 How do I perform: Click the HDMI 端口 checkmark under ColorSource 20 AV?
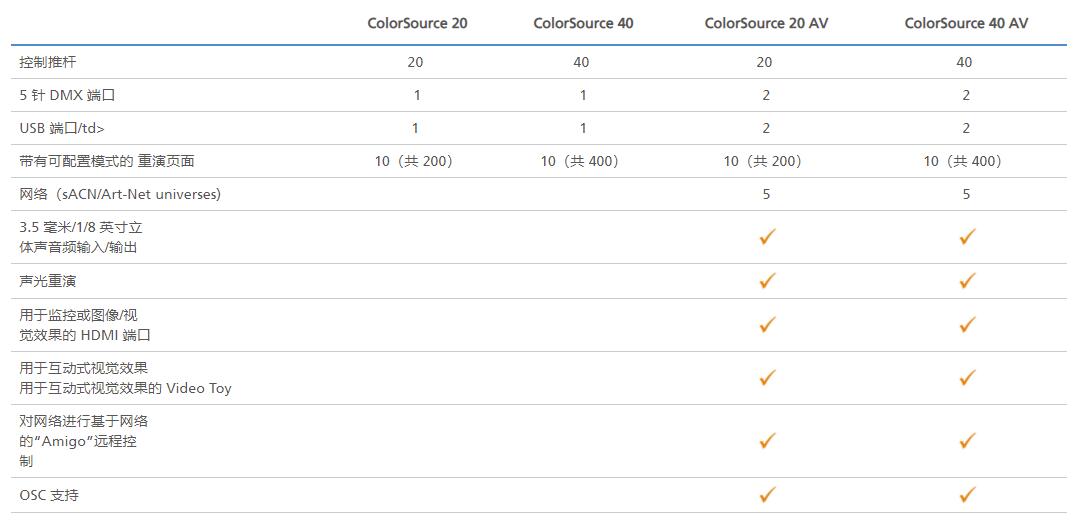pos(767,325)
